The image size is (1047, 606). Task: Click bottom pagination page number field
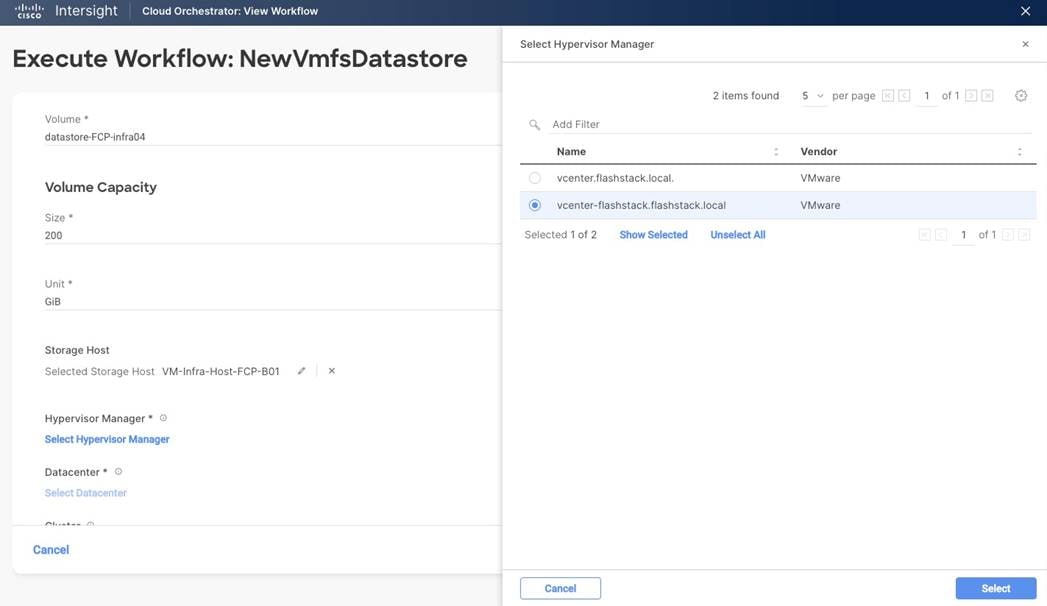964,235
